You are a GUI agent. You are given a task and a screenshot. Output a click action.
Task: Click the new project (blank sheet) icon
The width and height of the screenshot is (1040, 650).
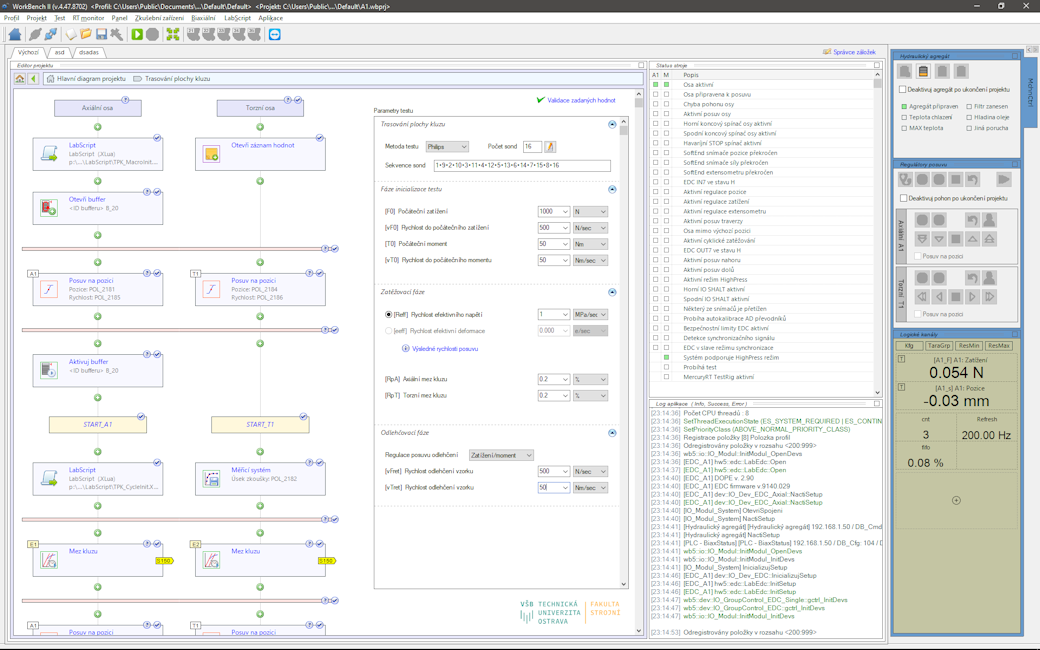[x=70, y=34]
